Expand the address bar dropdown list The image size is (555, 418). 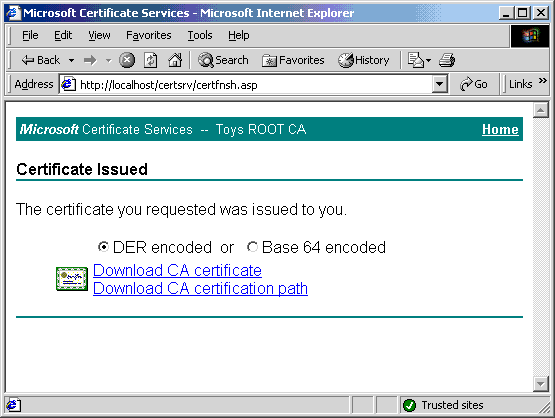440,84
